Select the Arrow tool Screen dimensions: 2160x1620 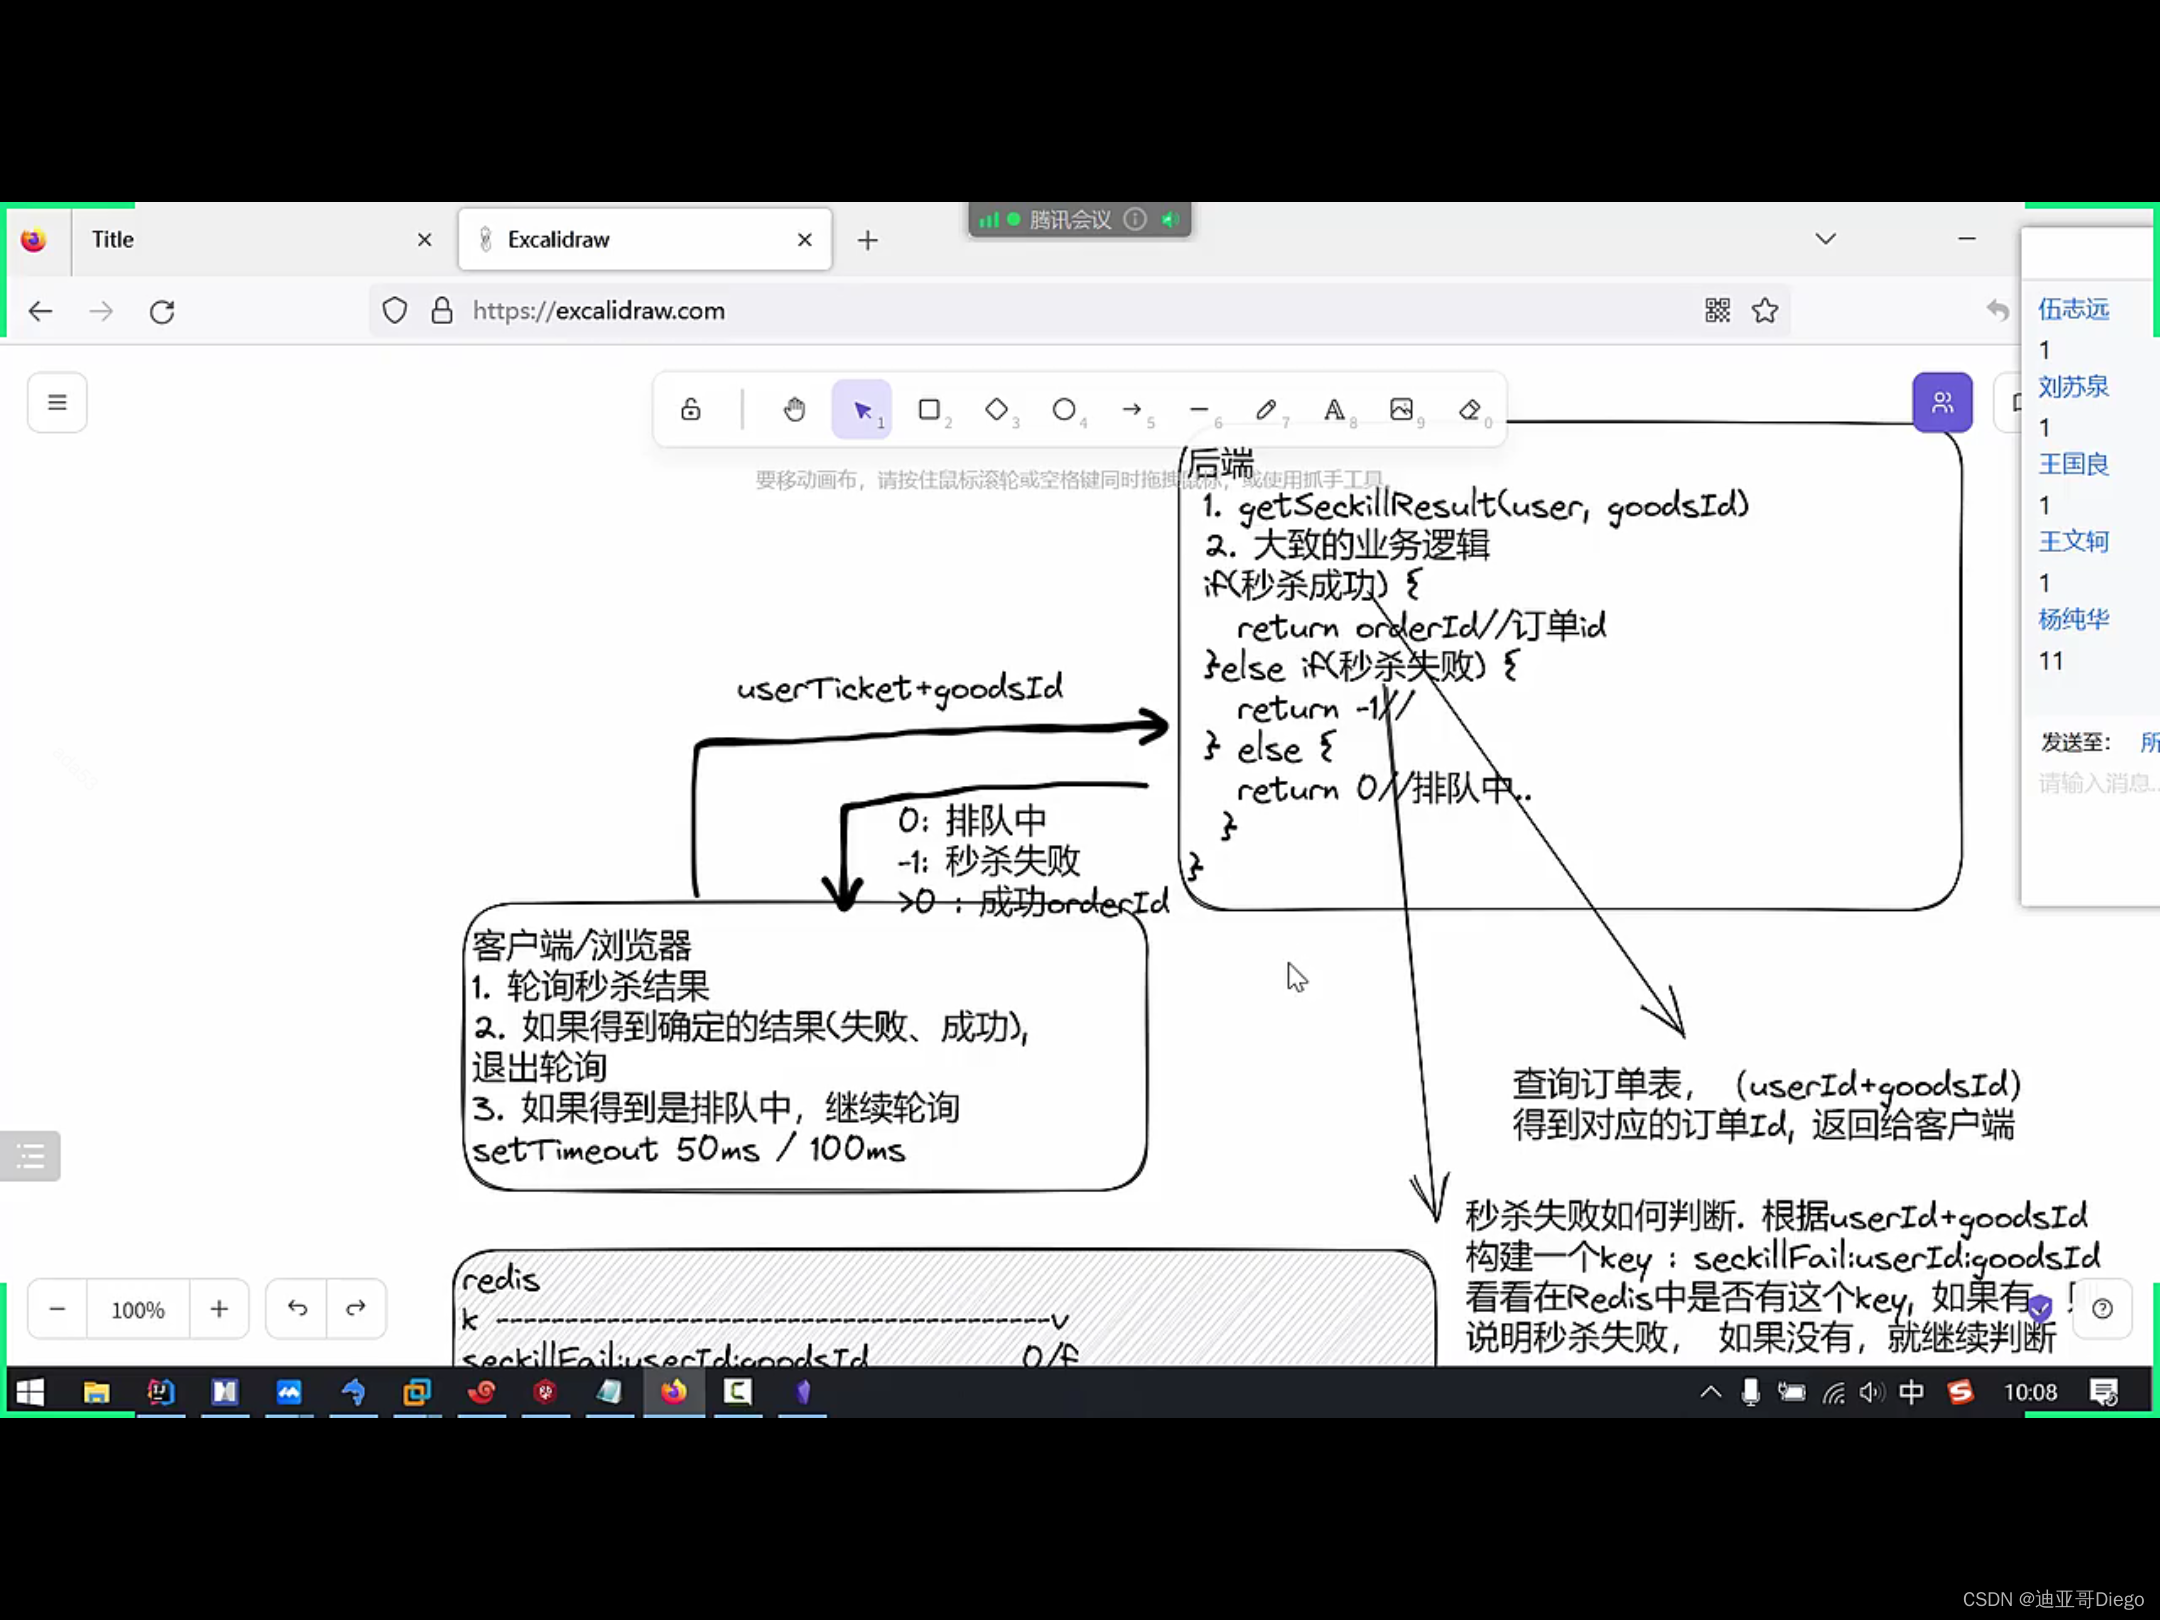coord(1132,409)
